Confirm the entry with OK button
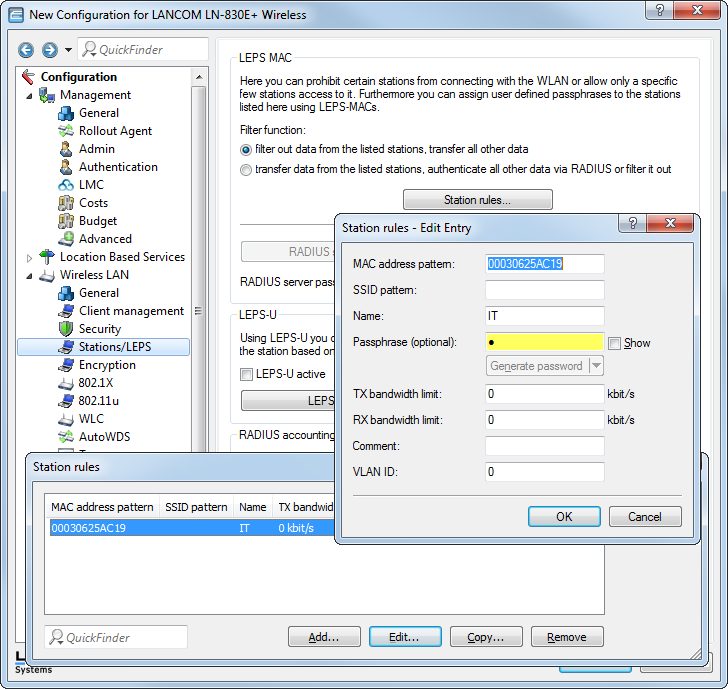 pyautogui.click(x=564, y=517)
